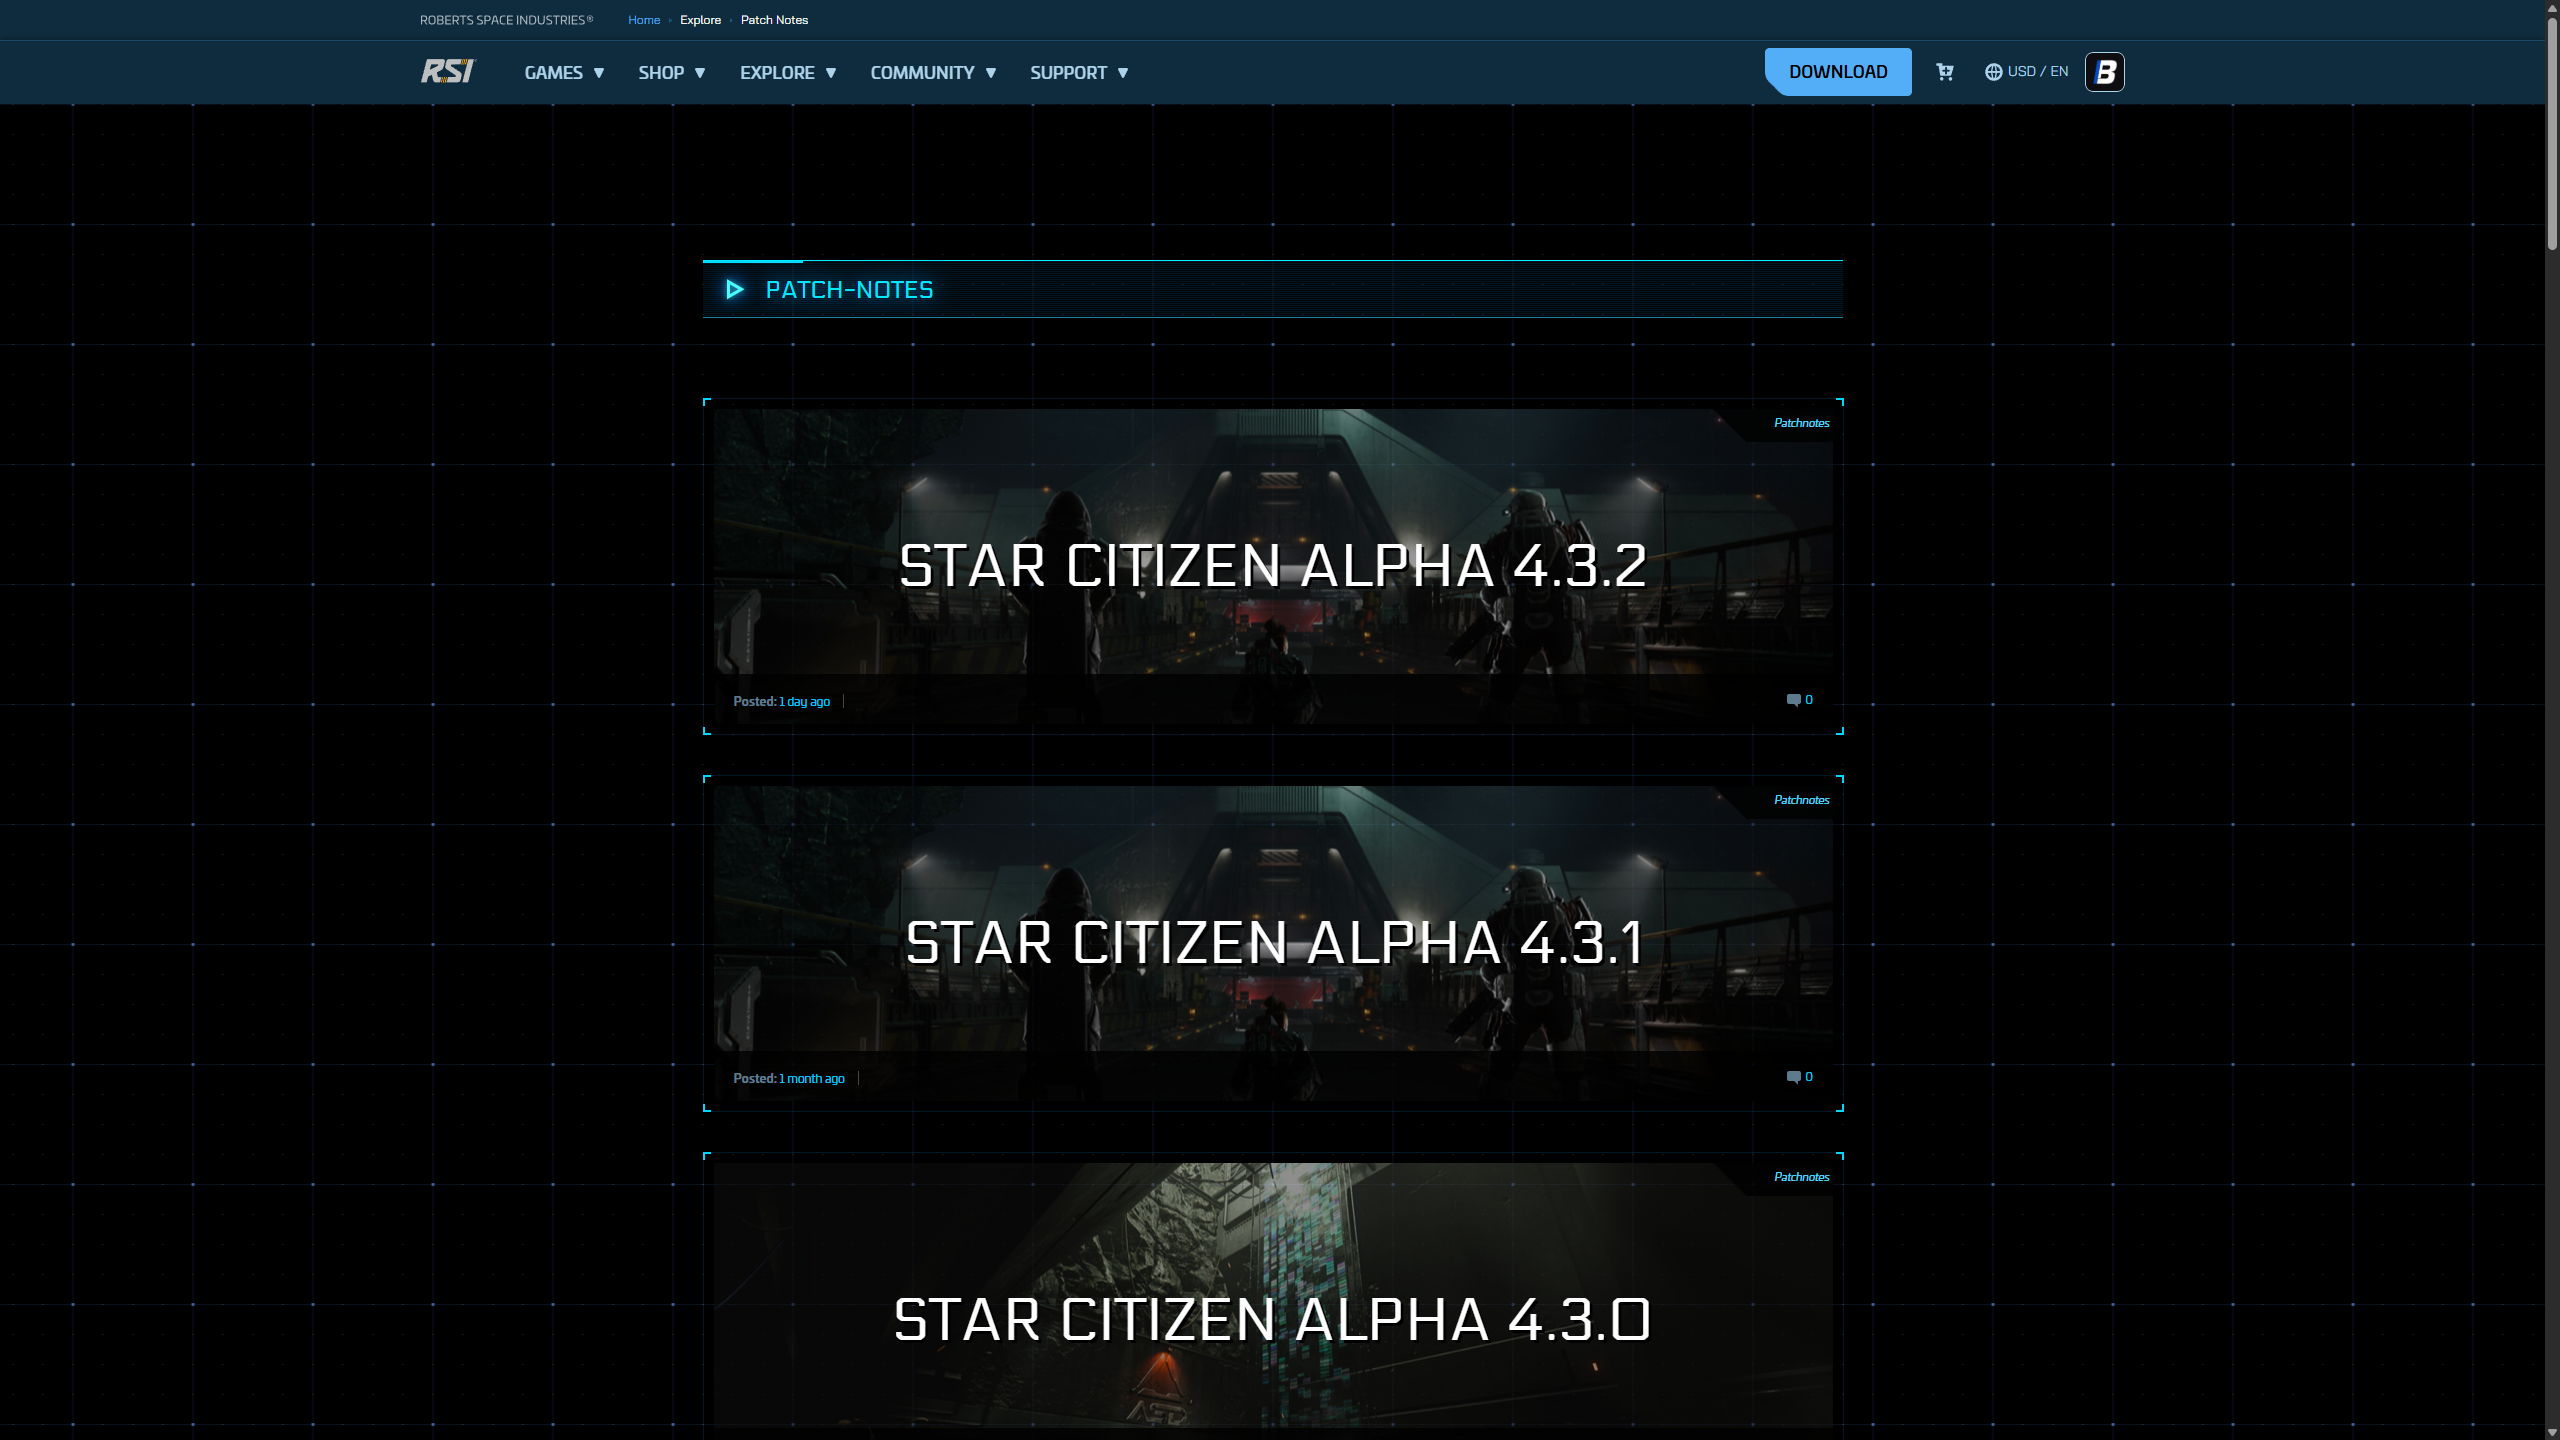Click the Explore breadcrumb entry

(x=701, y=19)
